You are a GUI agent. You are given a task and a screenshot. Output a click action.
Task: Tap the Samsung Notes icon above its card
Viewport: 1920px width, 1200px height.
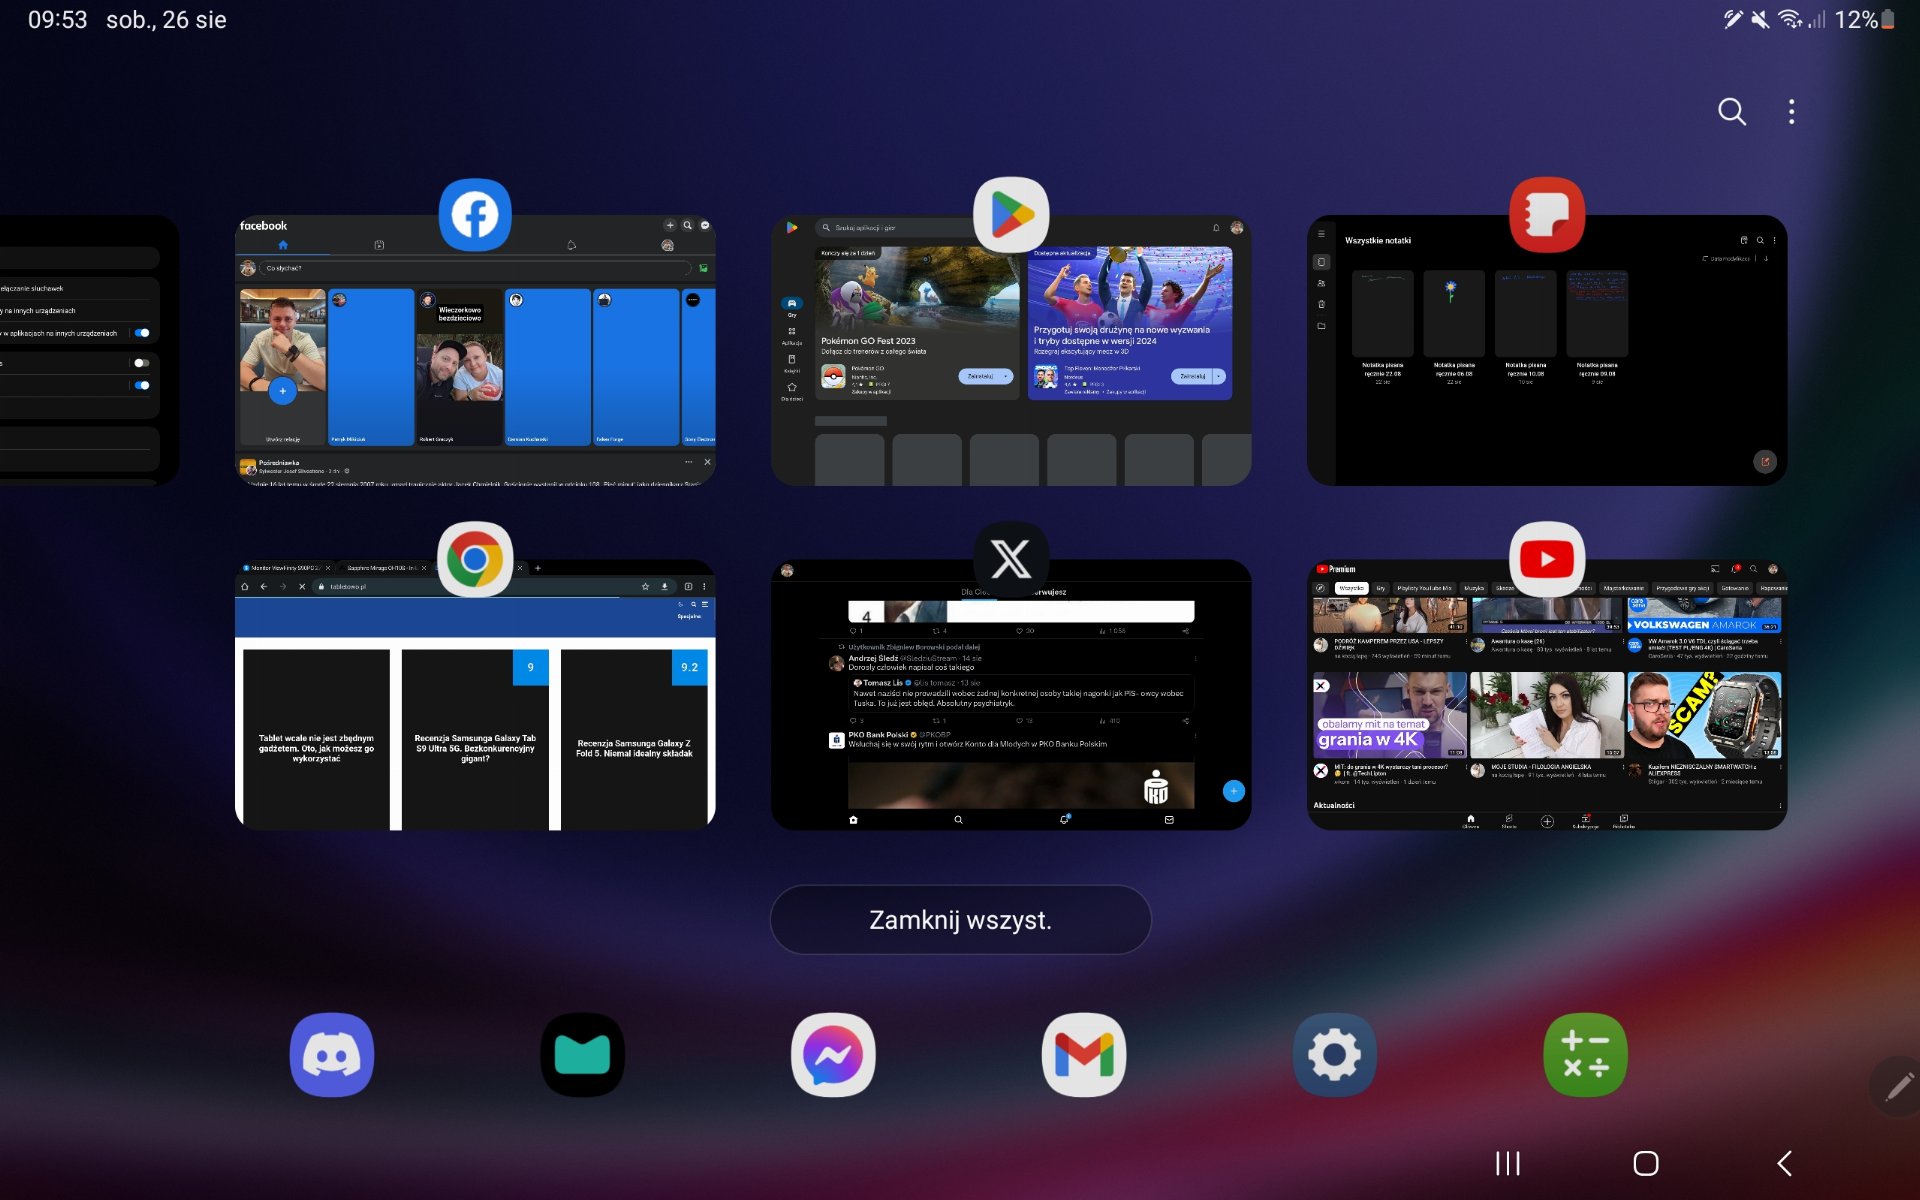pos(1547,215)
